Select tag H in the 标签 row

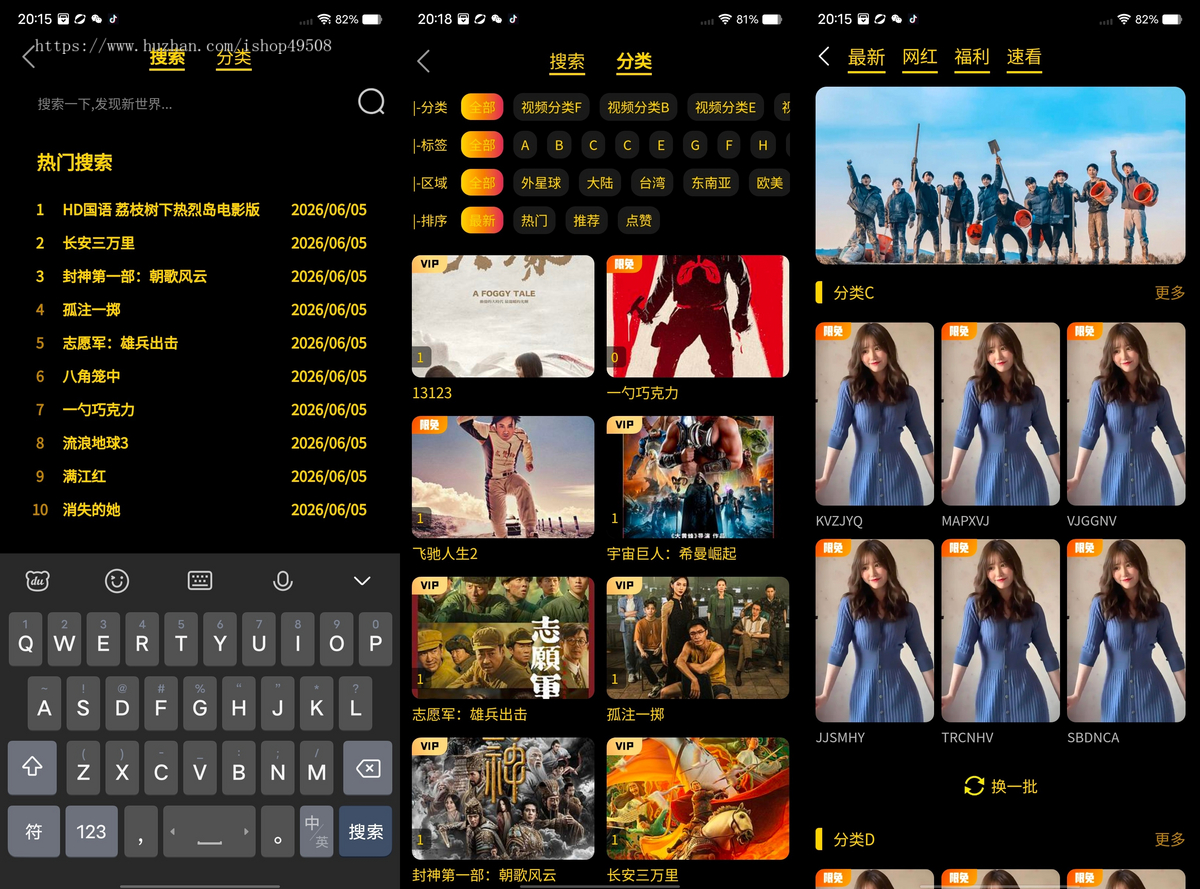(763, 145)
